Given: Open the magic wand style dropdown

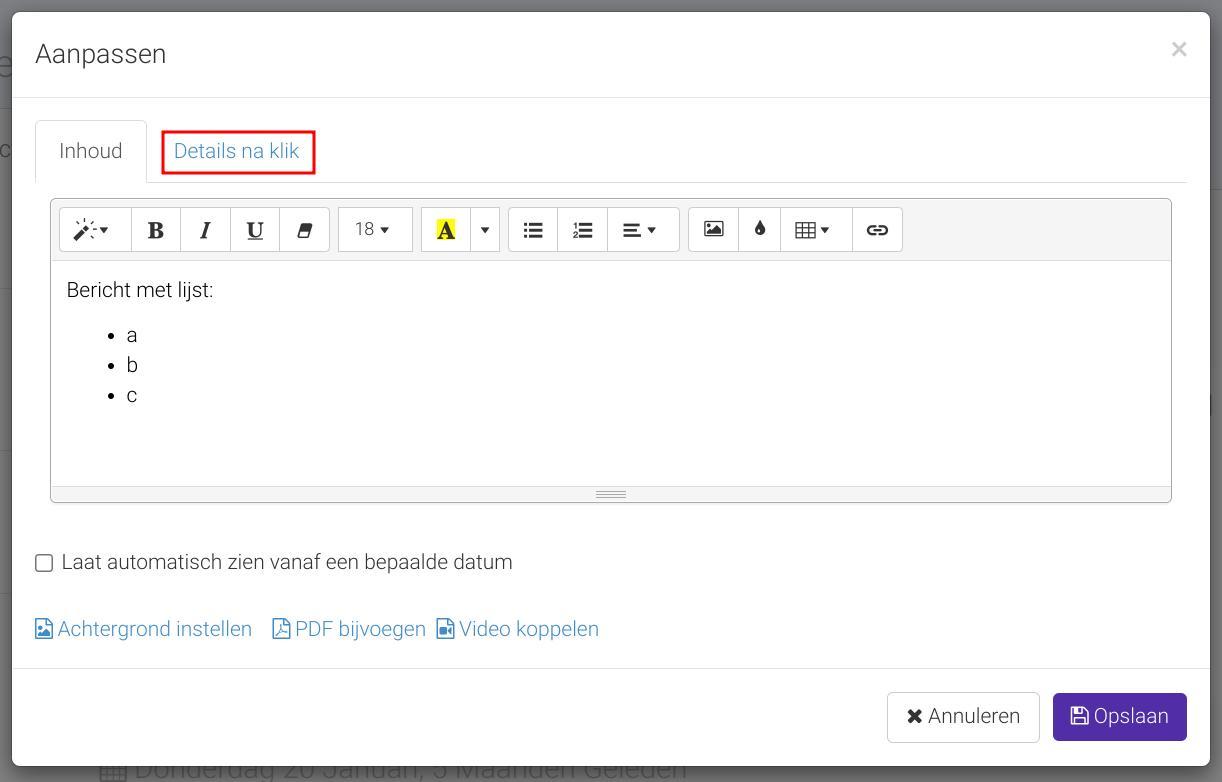Looking at the screenshot, I should [95, 230].
